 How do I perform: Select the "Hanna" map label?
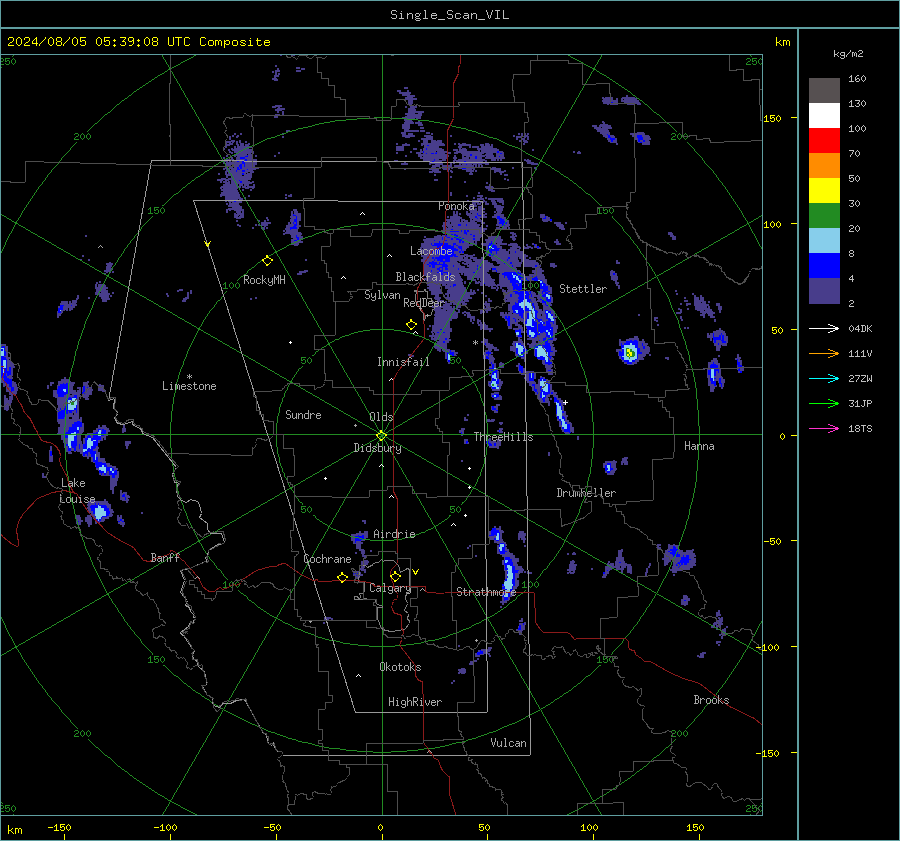coord(699,446)
